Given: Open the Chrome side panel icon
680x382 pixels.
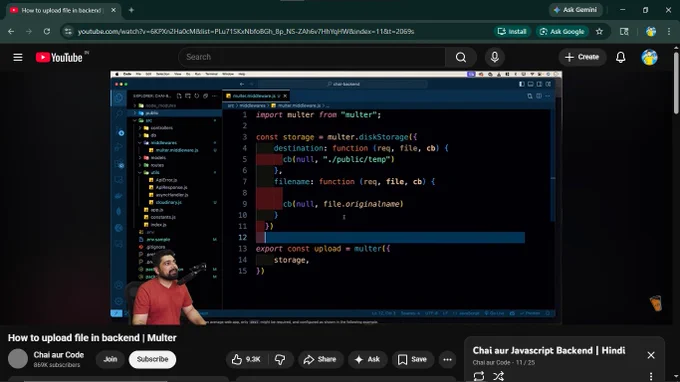Looking at the screenshot, I should tap(624, 32).
